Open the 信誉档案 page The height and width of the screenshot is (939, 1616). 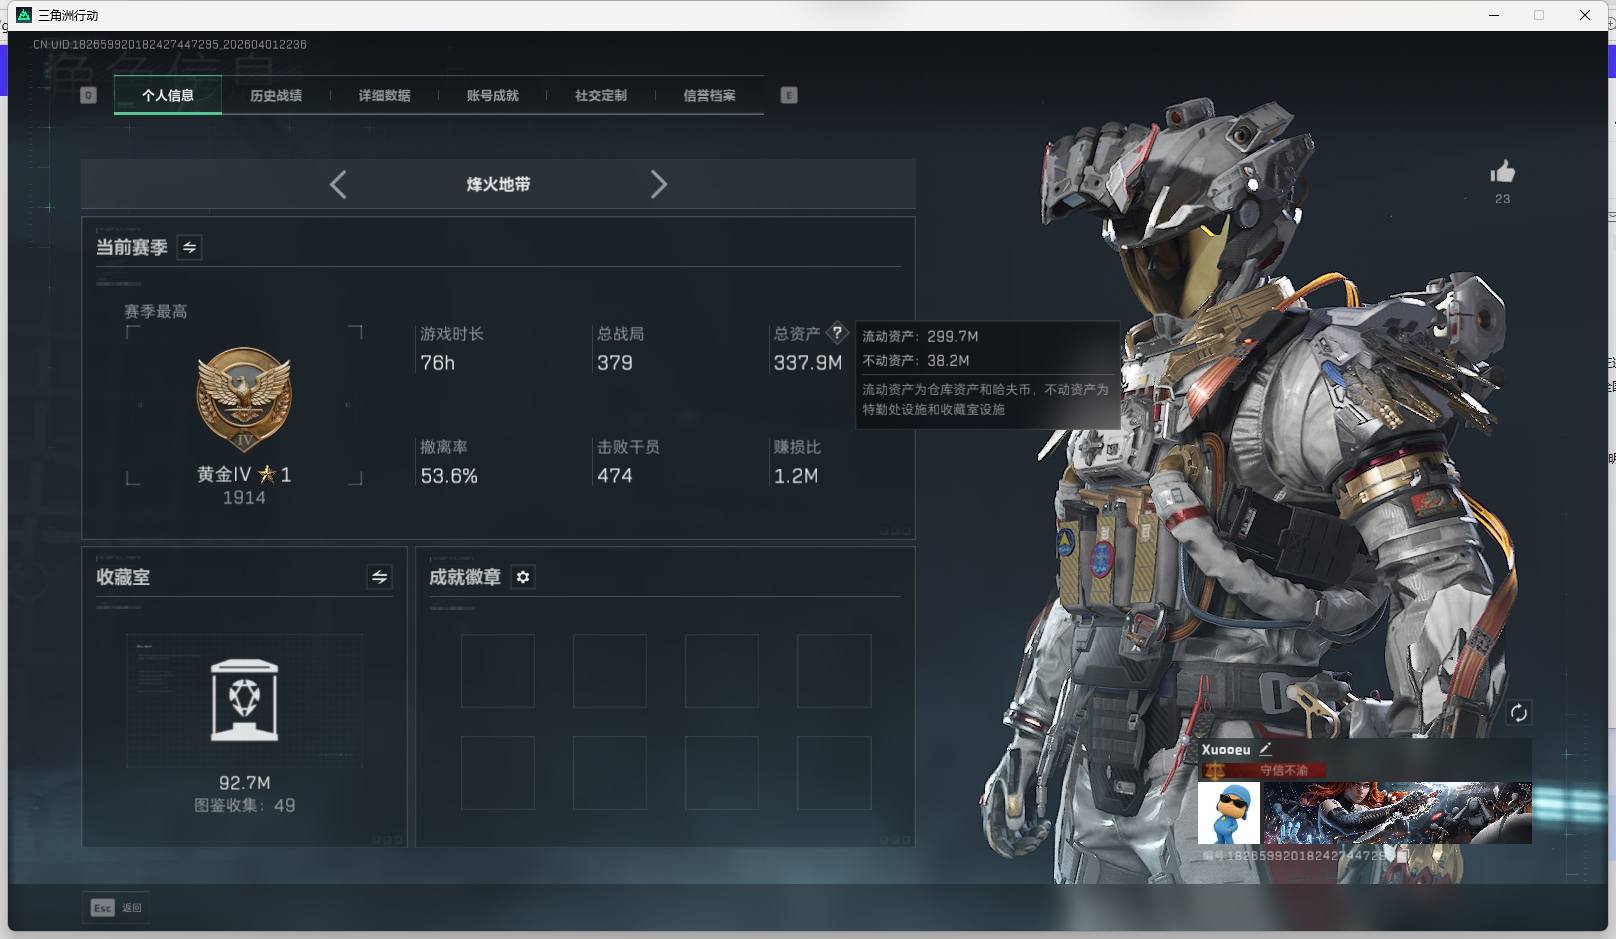click(x=709, y=95)
